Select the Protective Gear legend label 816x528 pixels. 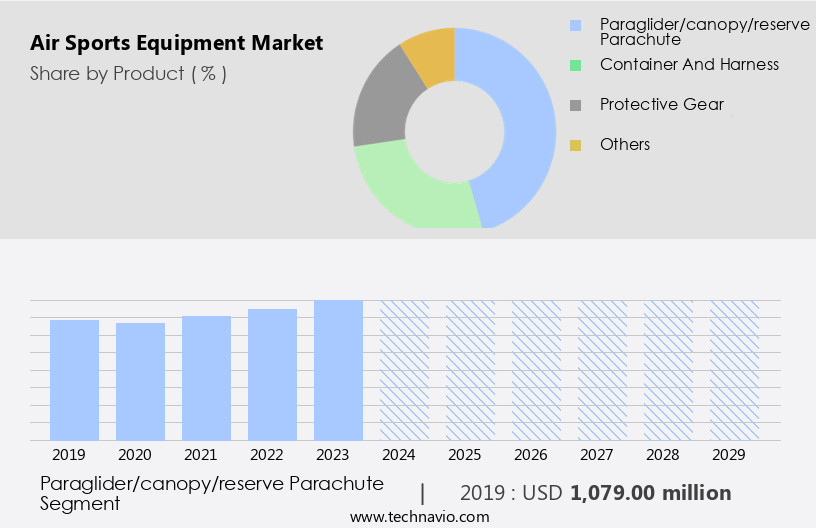pyautogui.click(x=661, y=104)
